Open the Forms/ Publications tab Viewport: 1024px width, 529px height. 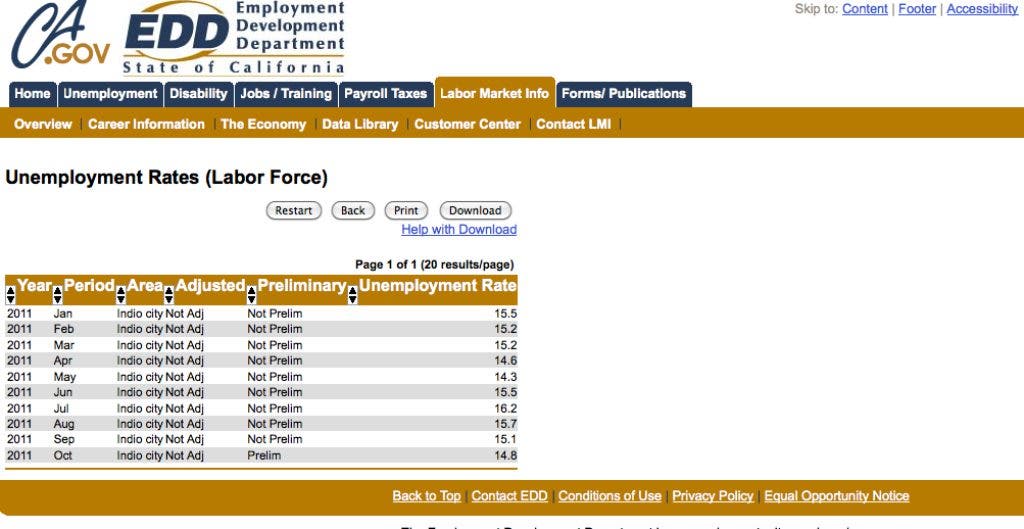point(624,94)
